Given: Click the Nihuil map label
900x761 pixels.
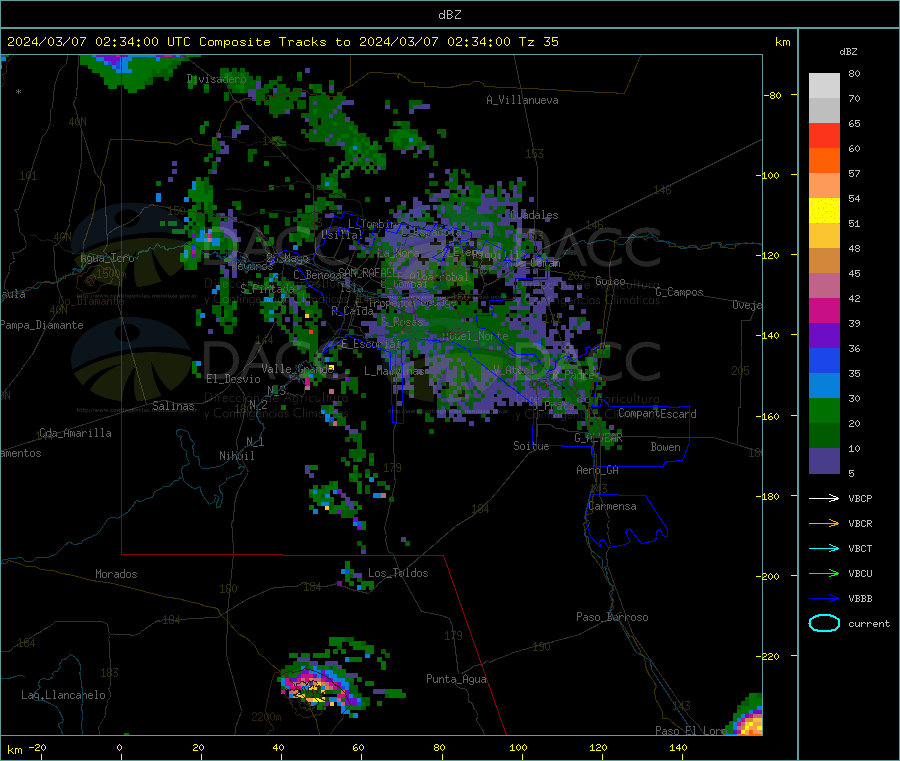Looking at the screenshot, I should point(236,456).
